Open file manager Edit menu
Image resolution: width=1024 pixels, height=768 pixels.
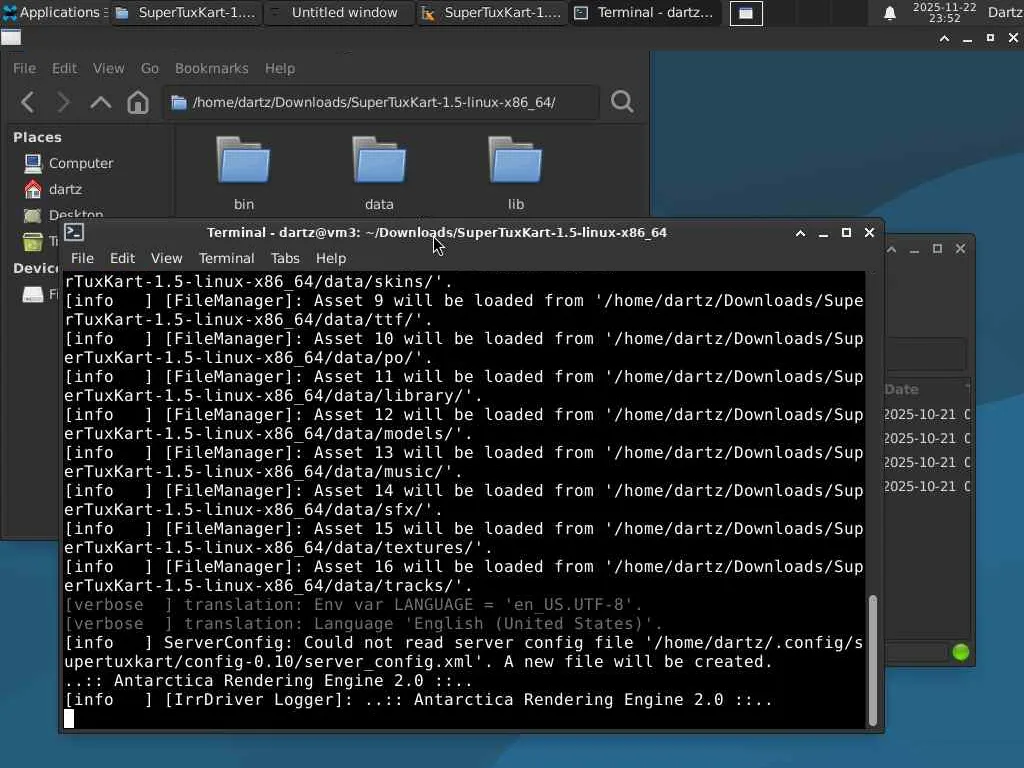pos(64,69)
